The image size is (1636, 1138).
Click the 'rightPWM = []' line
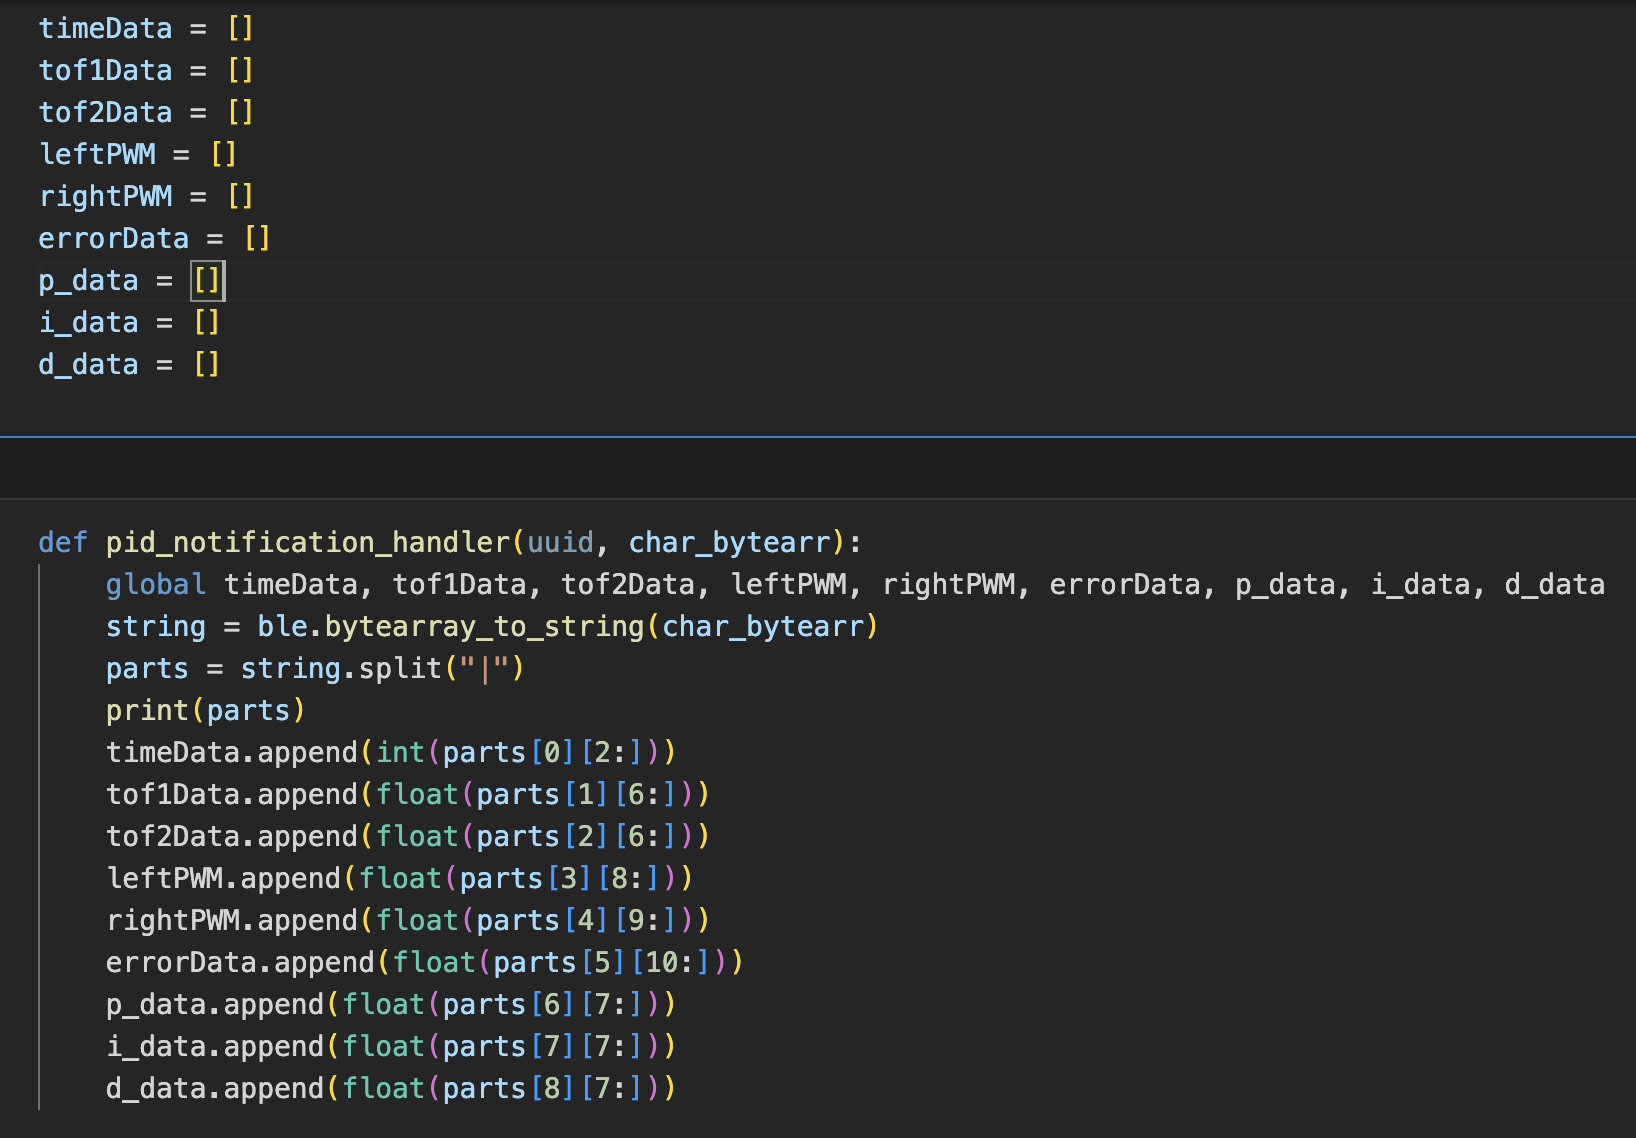click(x=146, y=196)
